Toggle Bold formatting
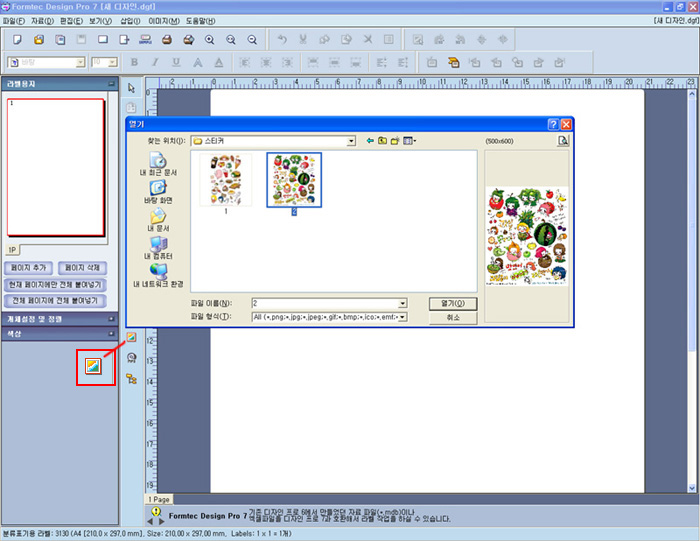The image size is (700, 541). point(134,62)
